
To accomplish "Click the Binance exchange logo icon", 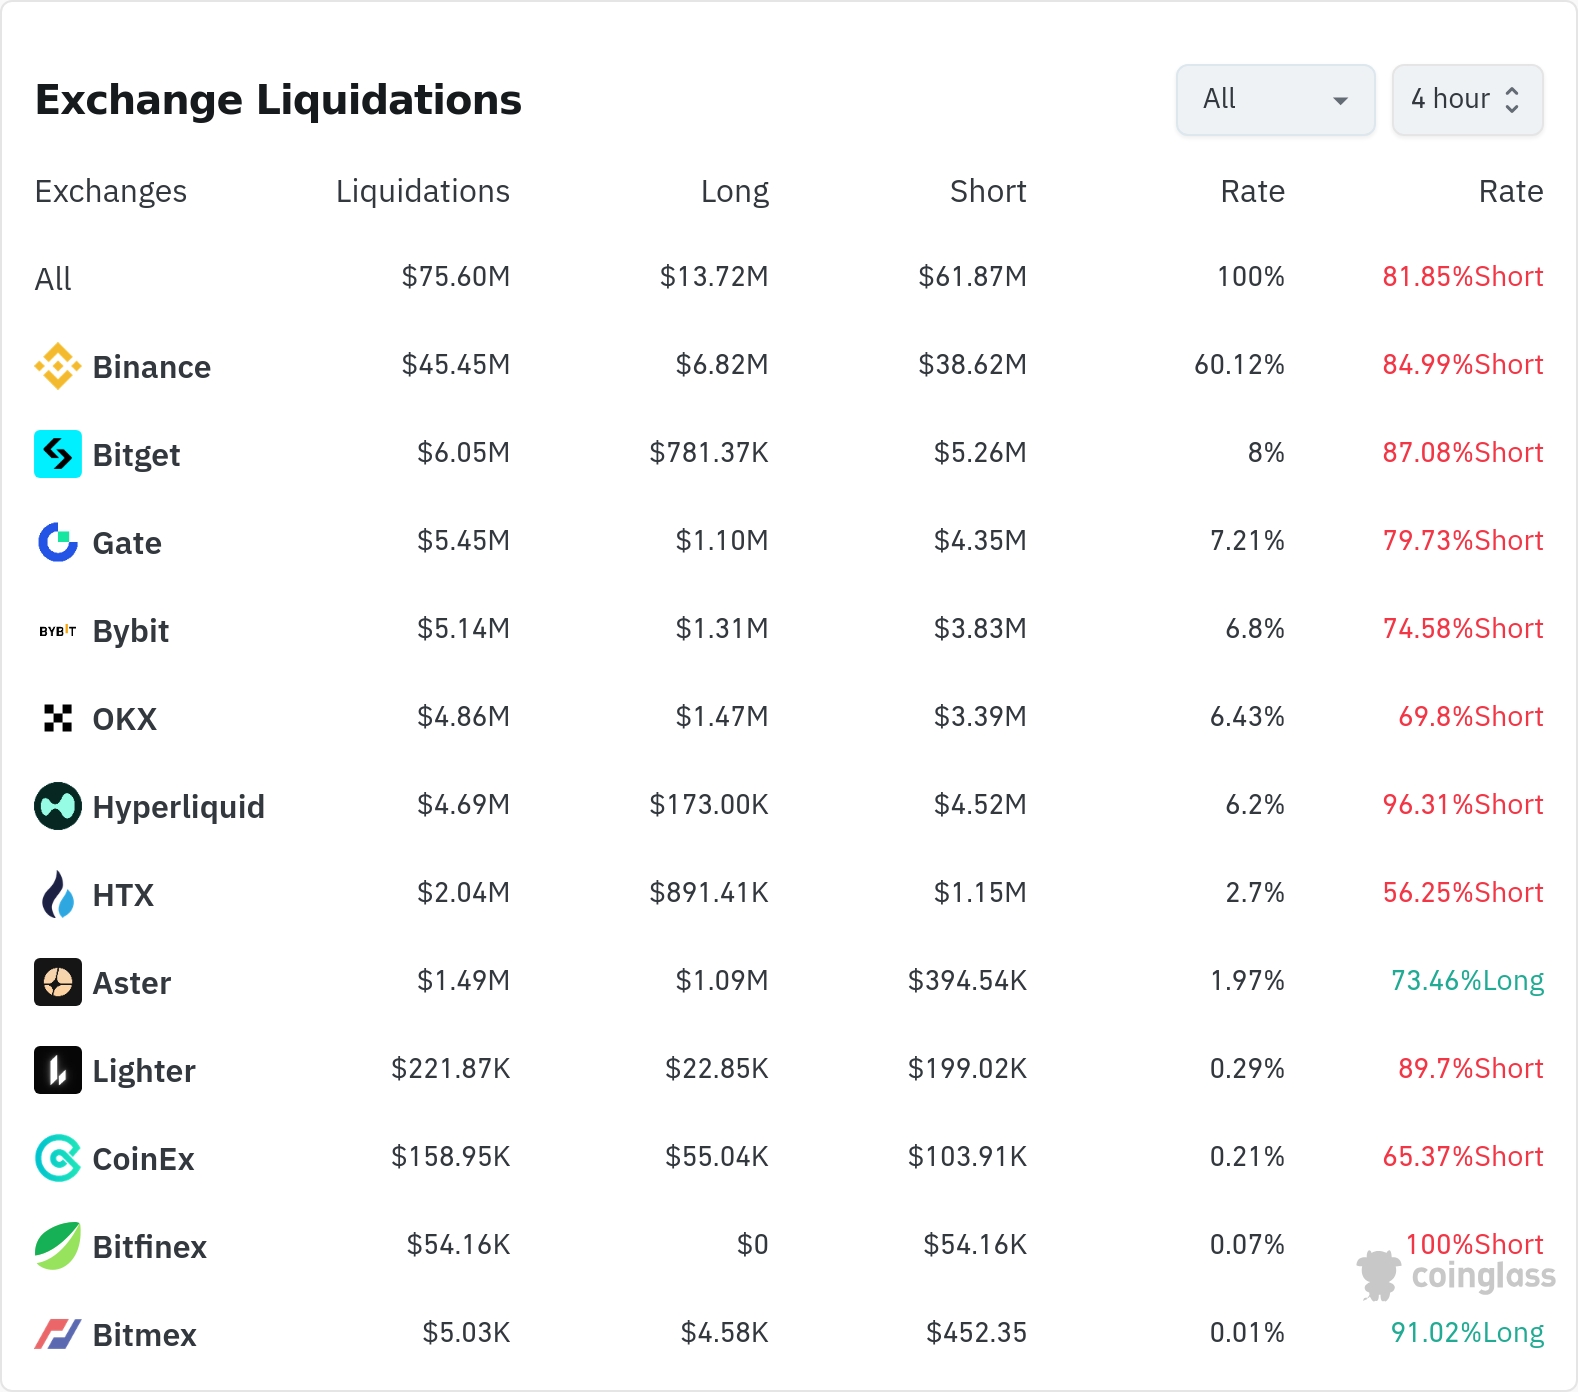I will [58, 366].
